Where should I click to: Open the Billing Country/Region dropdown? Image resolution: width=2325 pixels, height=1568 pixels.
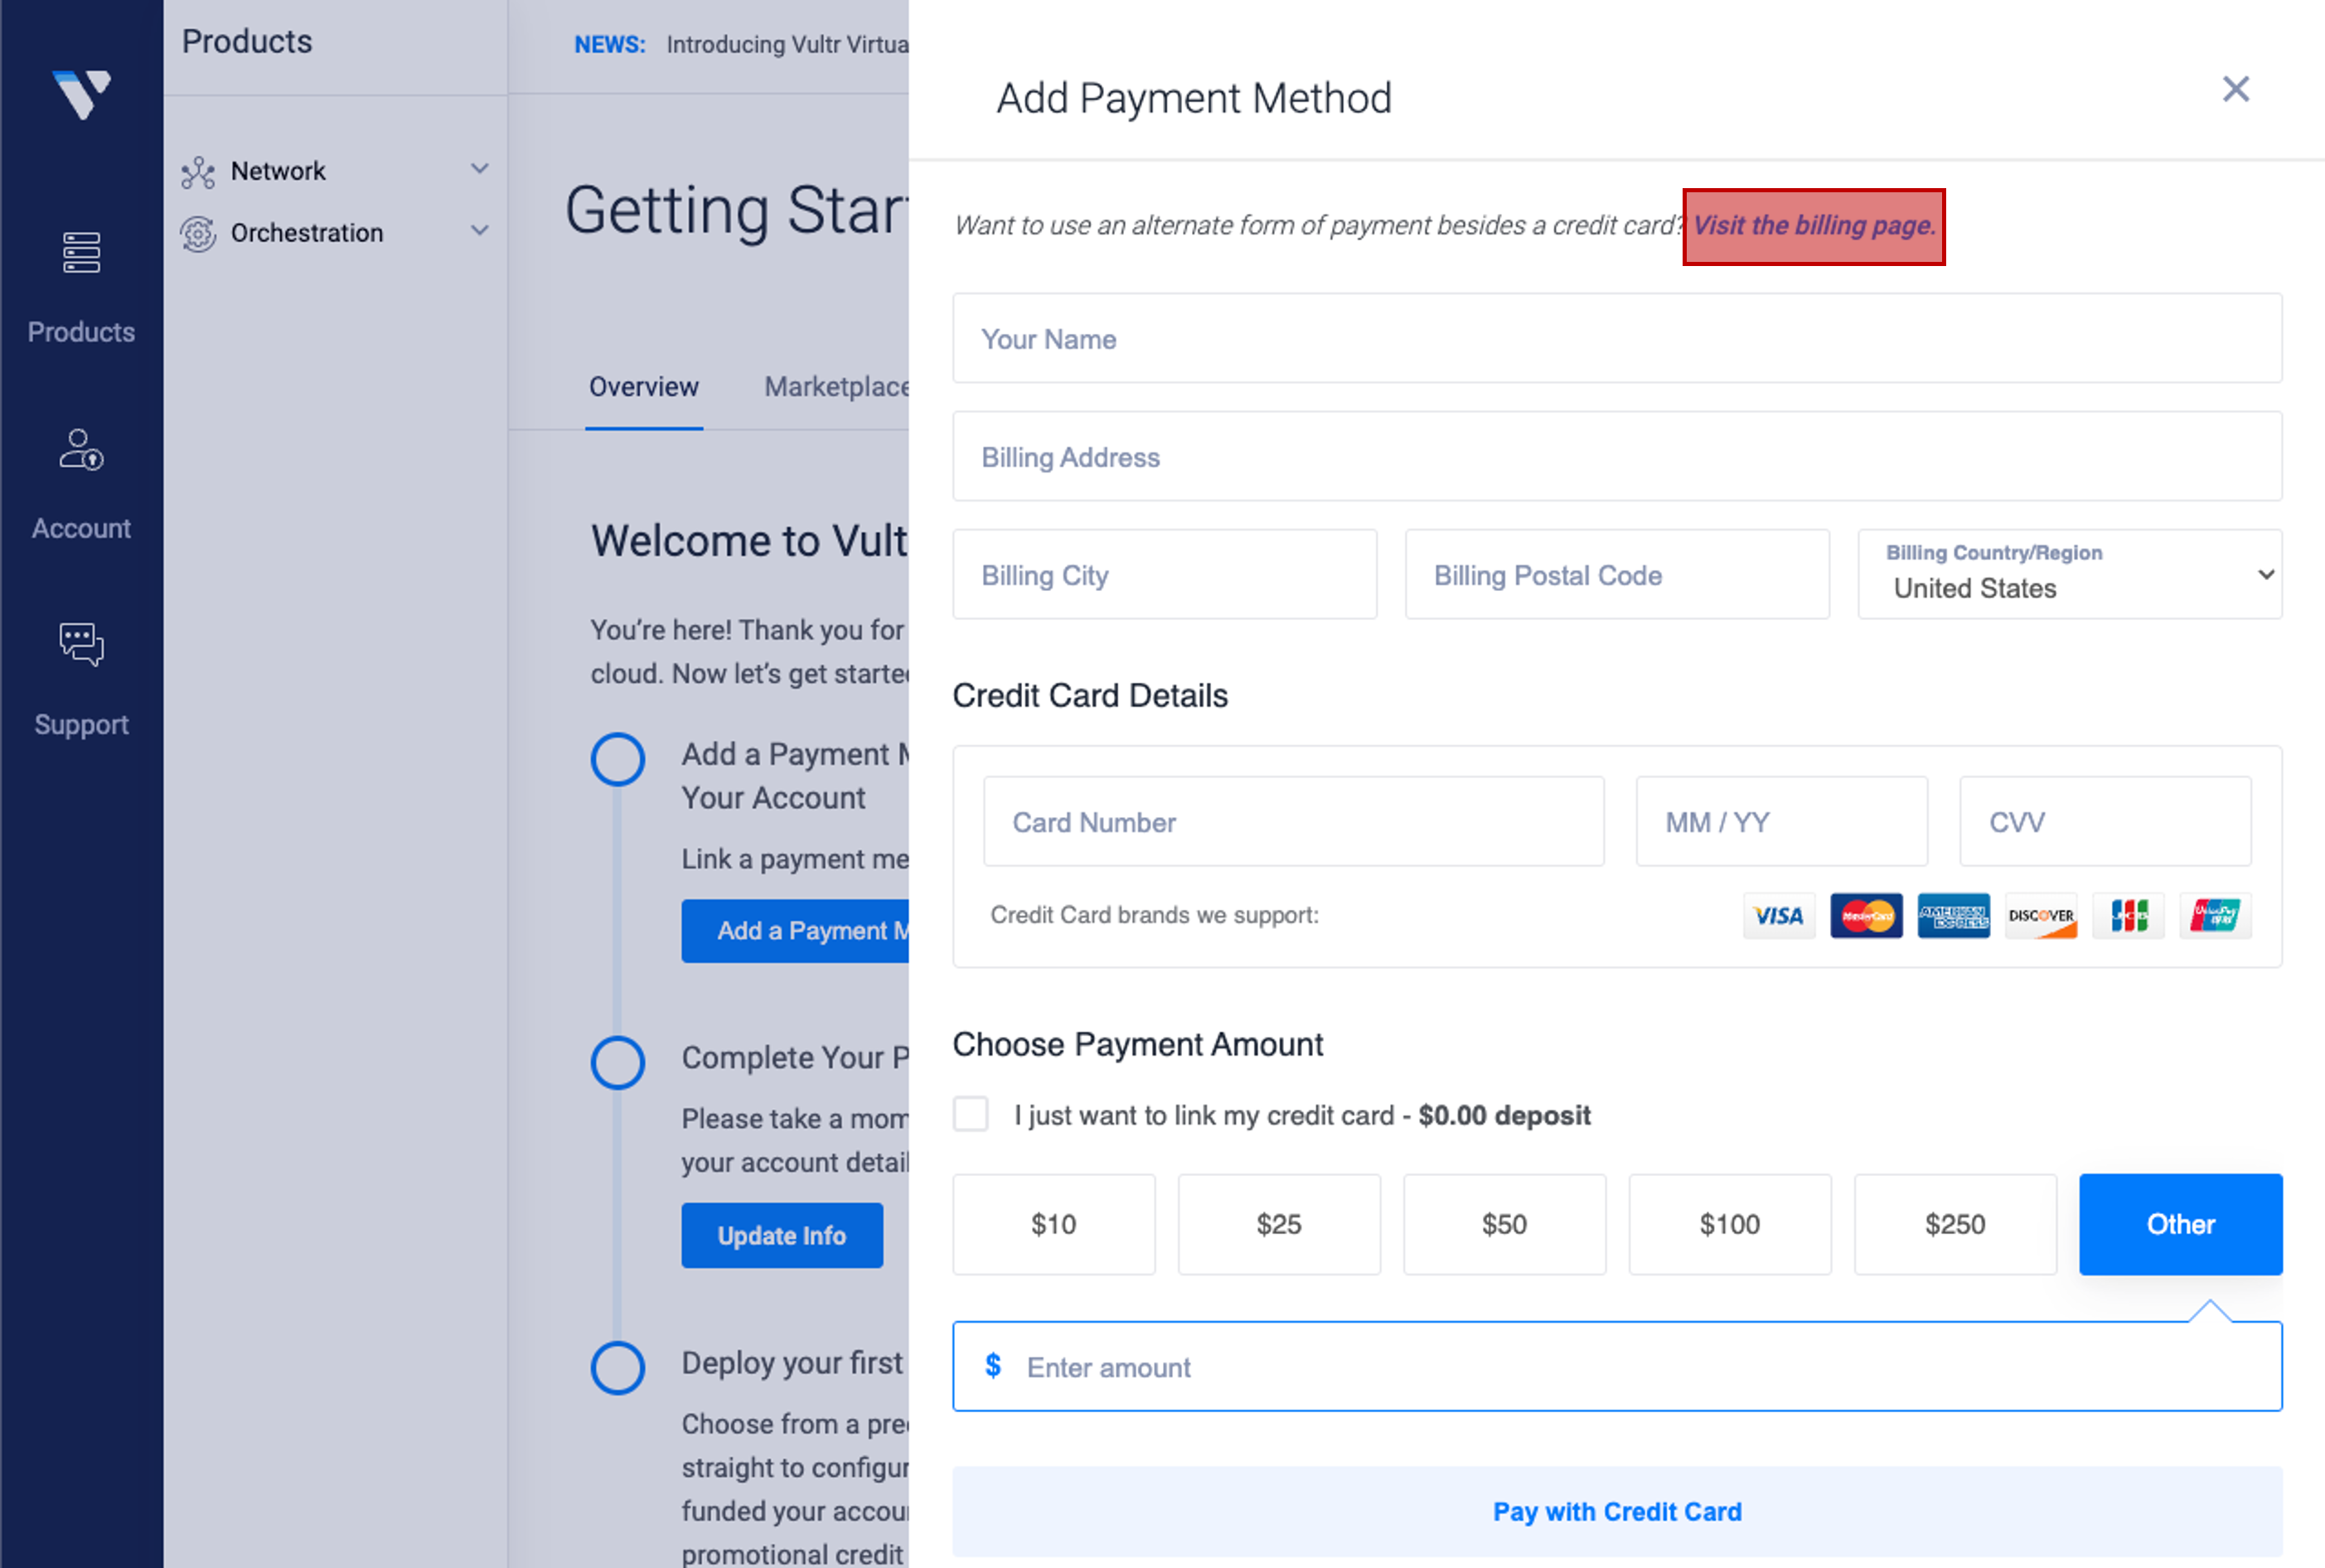(x=2068, y=575)
